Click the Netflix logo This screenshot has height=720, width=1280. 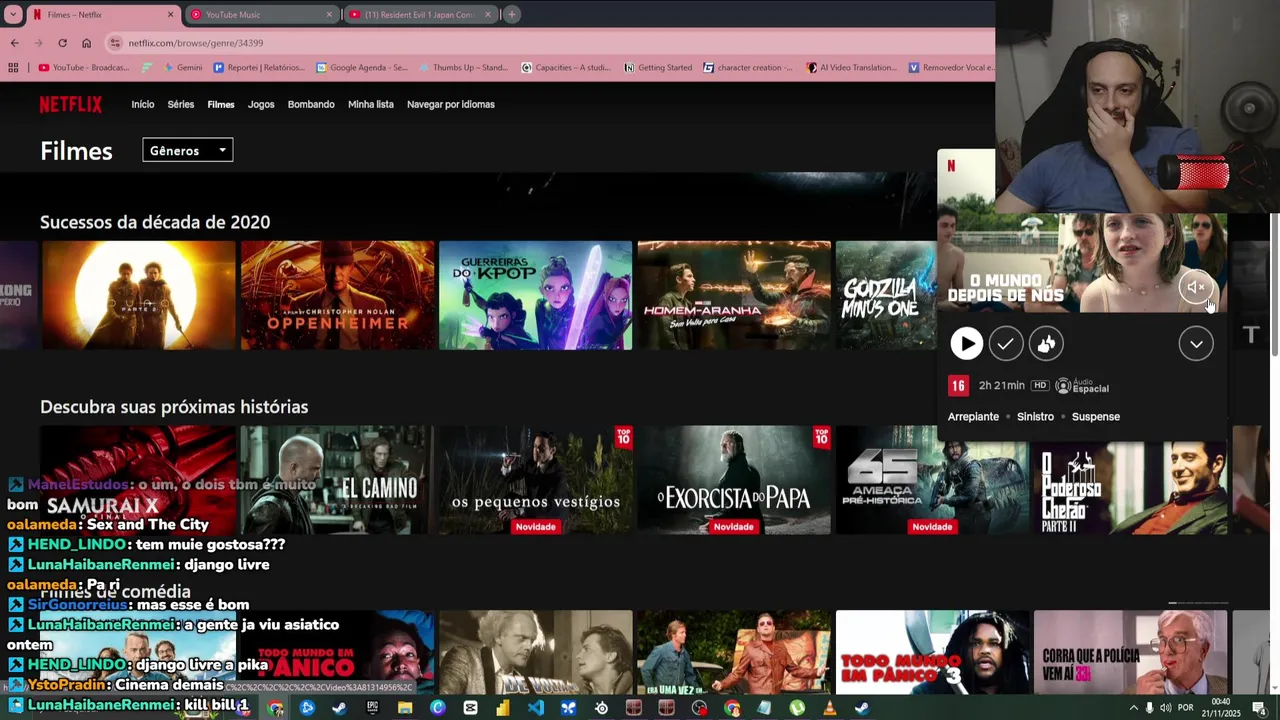[70, 104]
